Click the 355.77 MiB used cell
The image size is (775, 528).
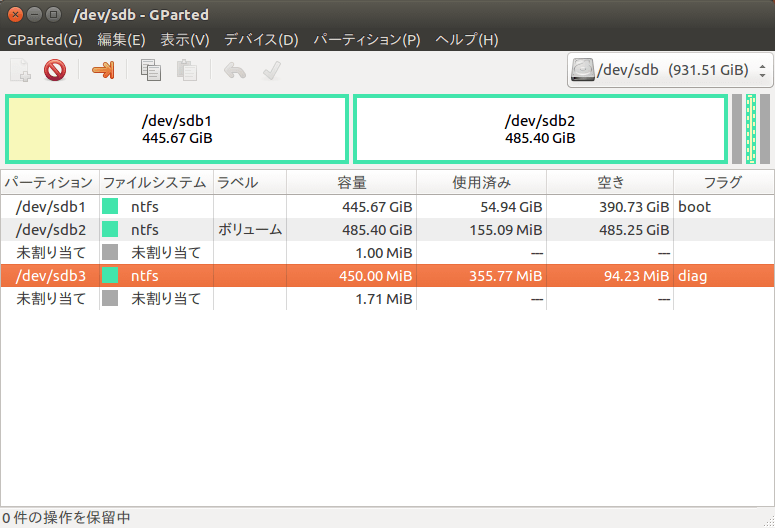(x=481, y=275)
